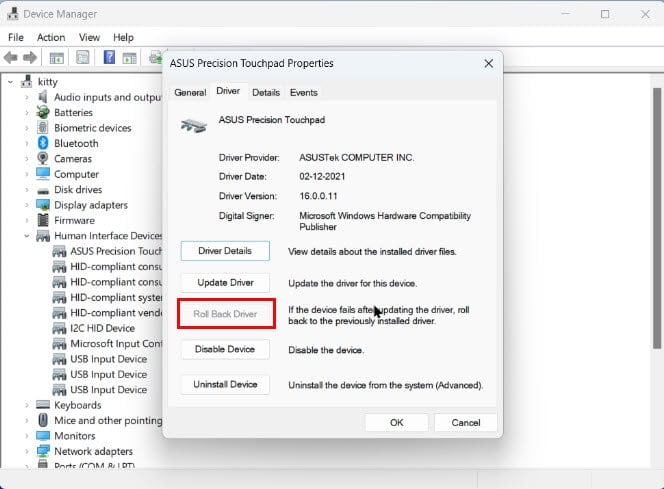The width and height of the screenshot is (664, 489).
Task: Click the I2C HID Device icon
Action: coord(59,328)
